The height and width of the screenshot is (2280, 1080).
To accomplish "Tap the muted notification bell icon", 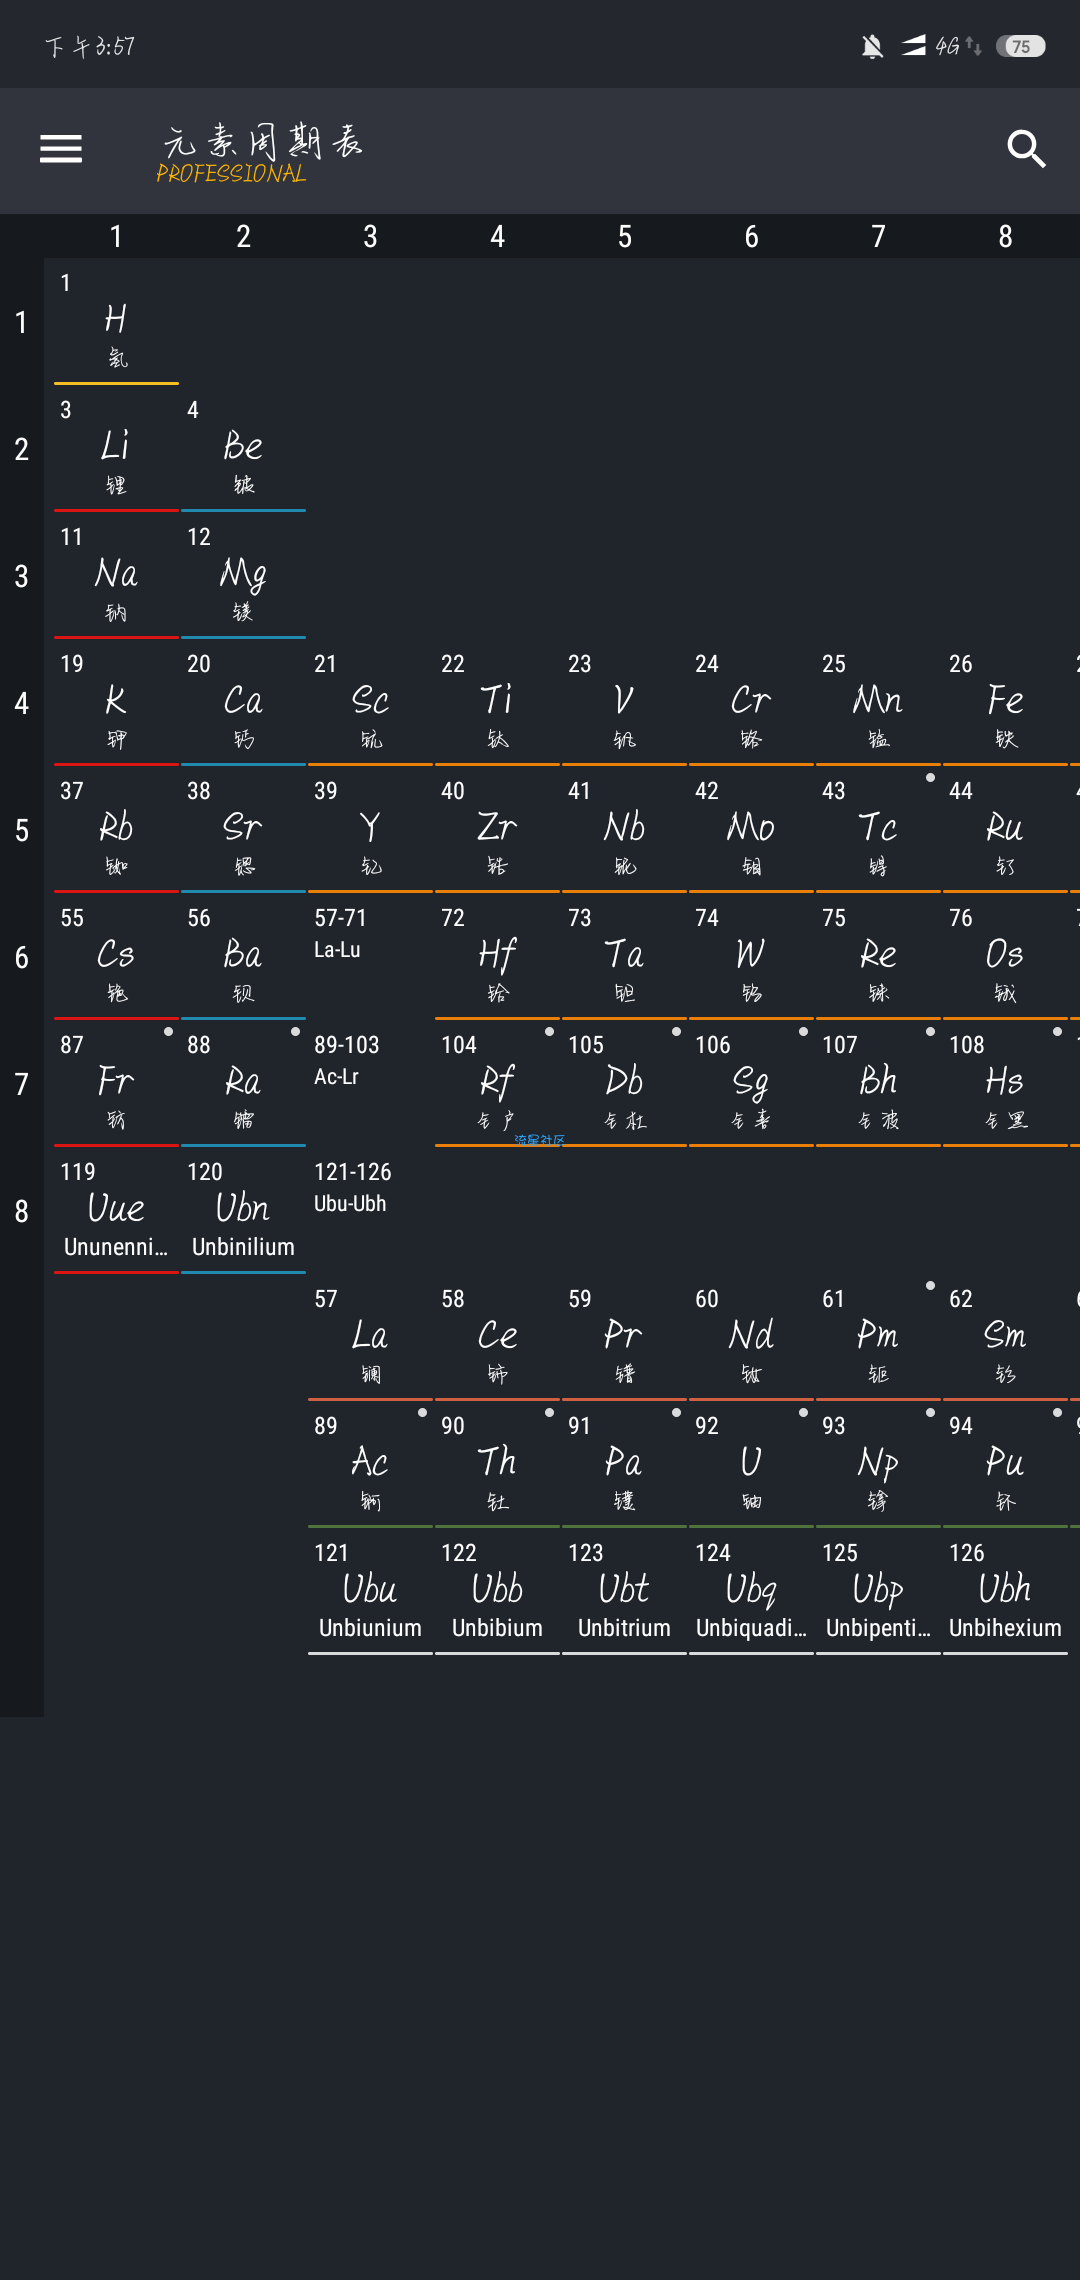I will pos(872,46).
